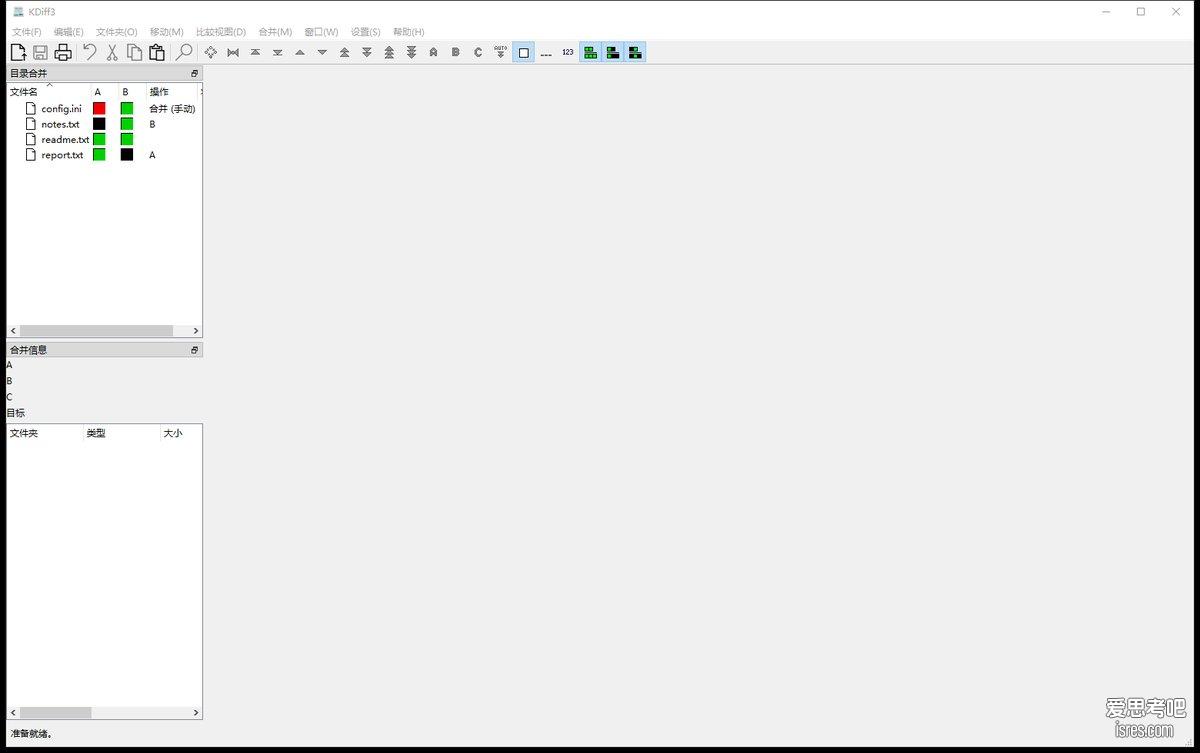Go to previous conflict with double up arrows

[344, 52]
